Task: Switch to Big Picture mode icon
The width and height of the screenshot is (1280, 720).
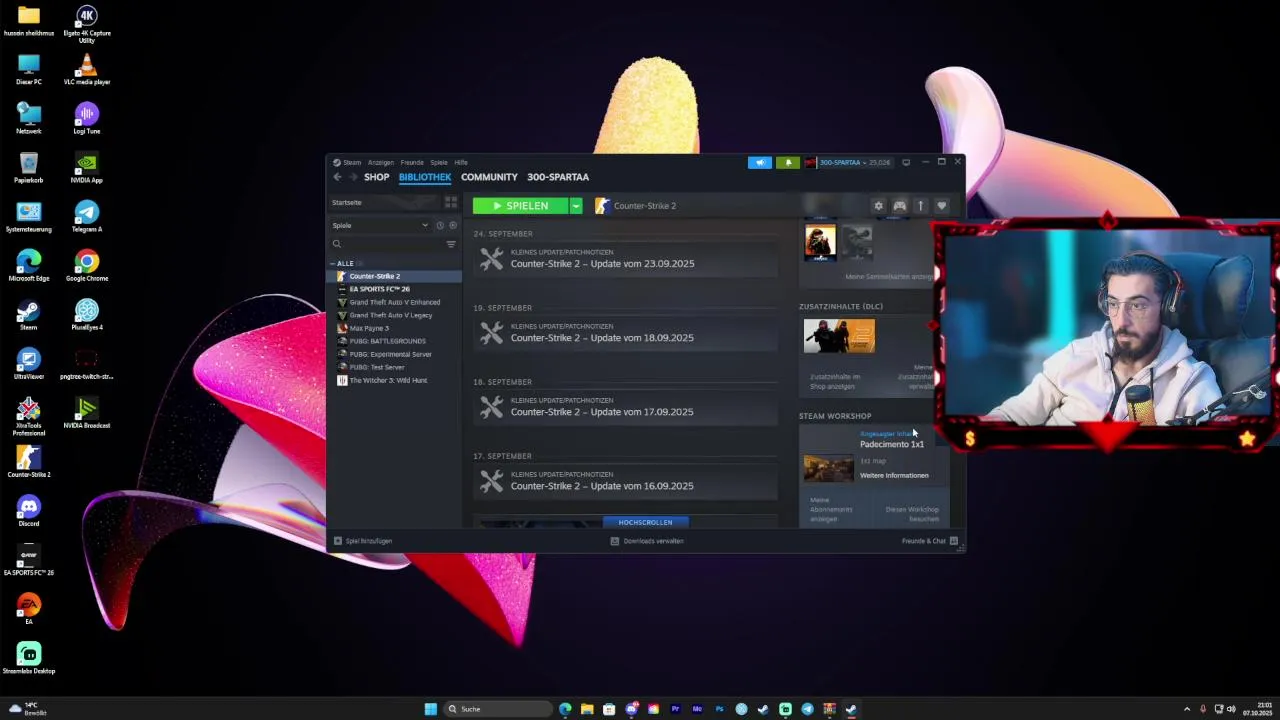Action: (906, 162)
